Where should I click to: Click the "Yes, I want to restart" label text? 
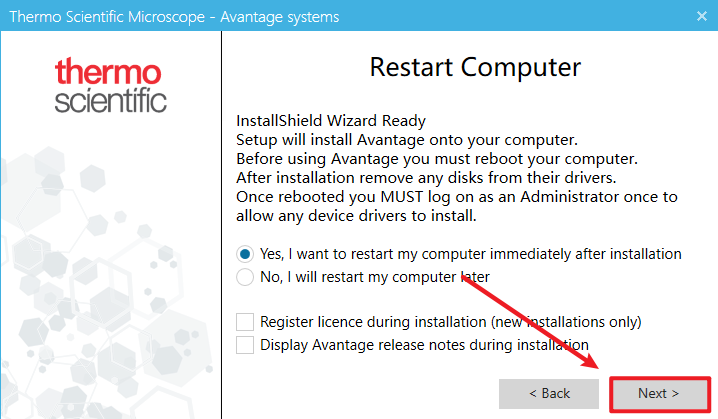coord(470,254)
